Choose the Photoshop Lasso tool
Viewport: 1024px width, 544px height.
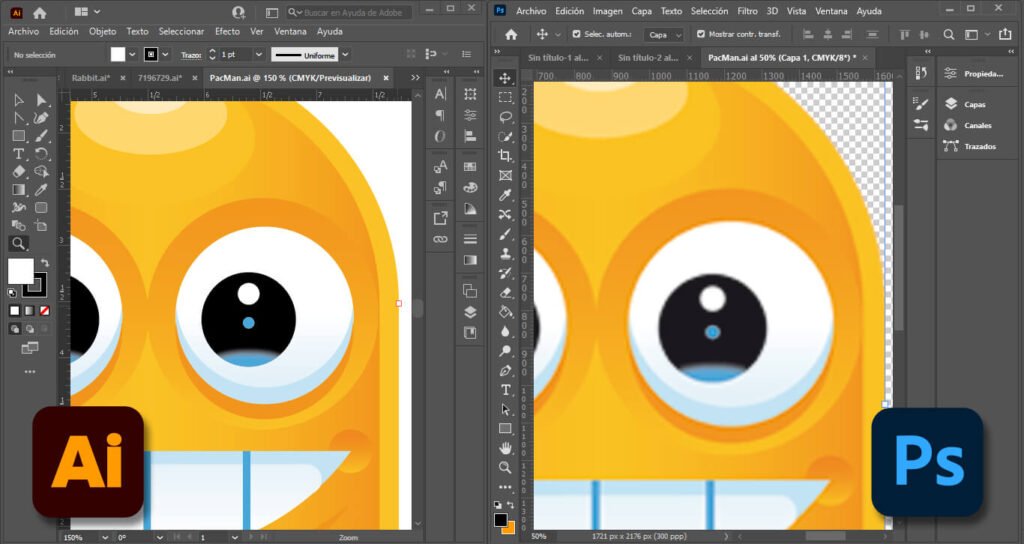click(505, 117)
